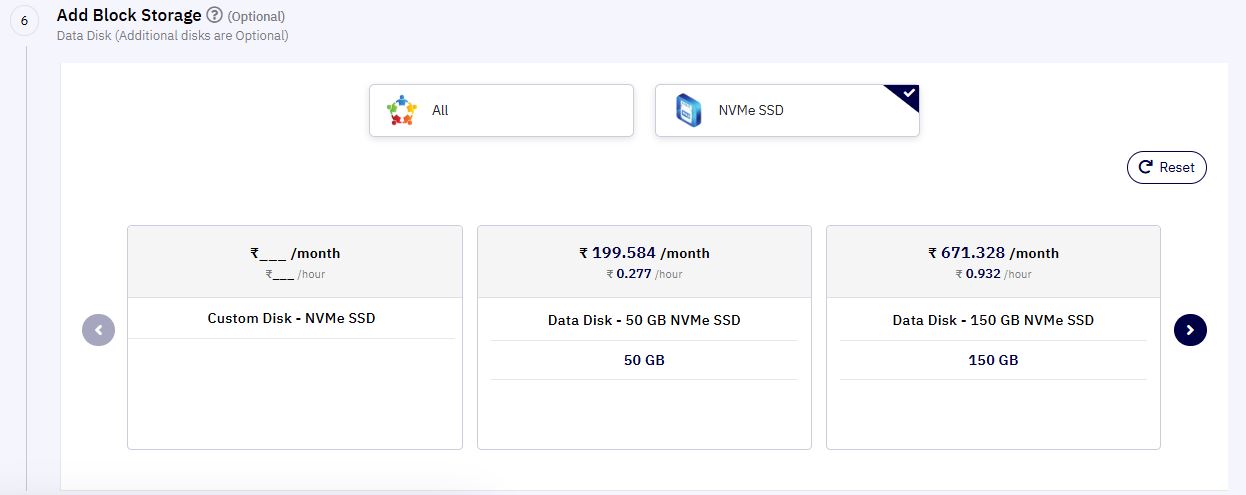Choose the Data Disk - 150 GB NVMe SSD
The height and width of the screenshot is (495, 1246).
point(993,337)
